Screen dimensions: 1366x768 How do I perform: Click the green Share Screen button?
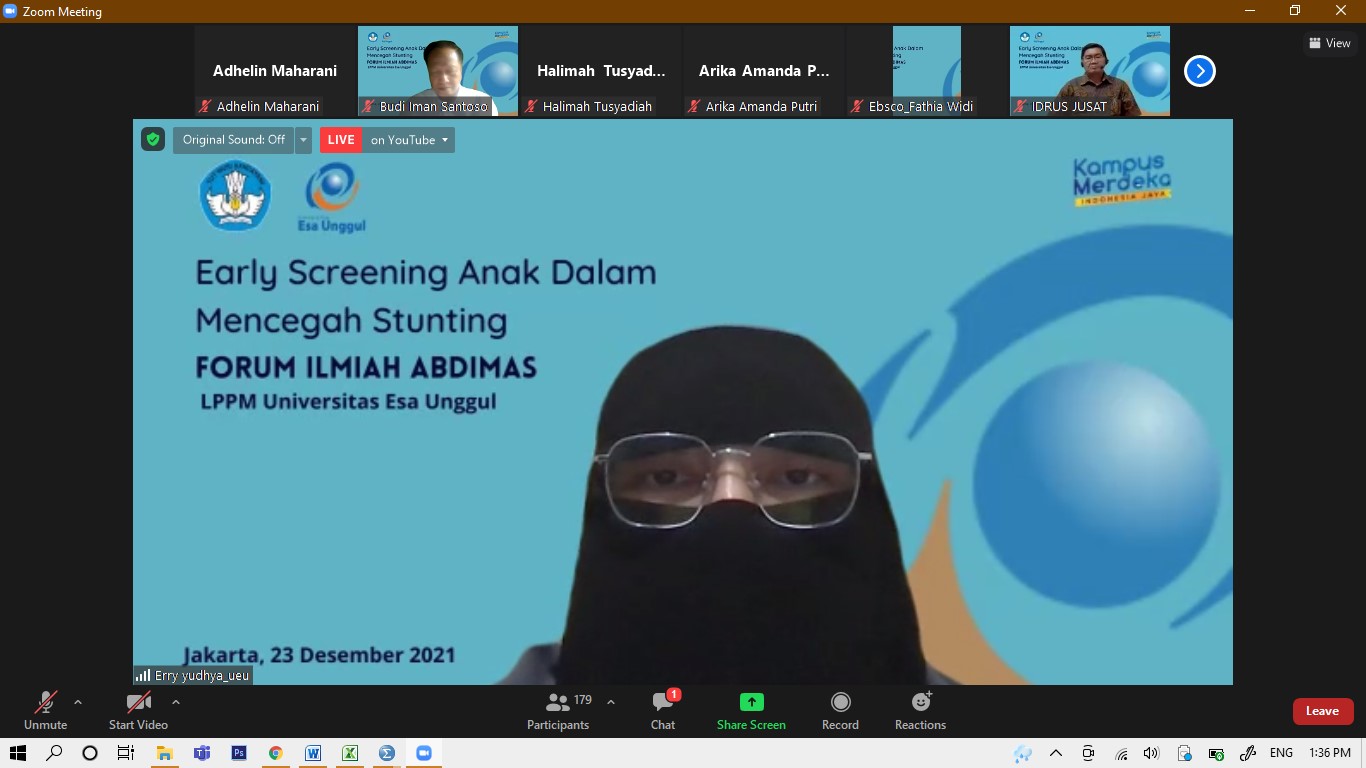(x=751, y=711)
